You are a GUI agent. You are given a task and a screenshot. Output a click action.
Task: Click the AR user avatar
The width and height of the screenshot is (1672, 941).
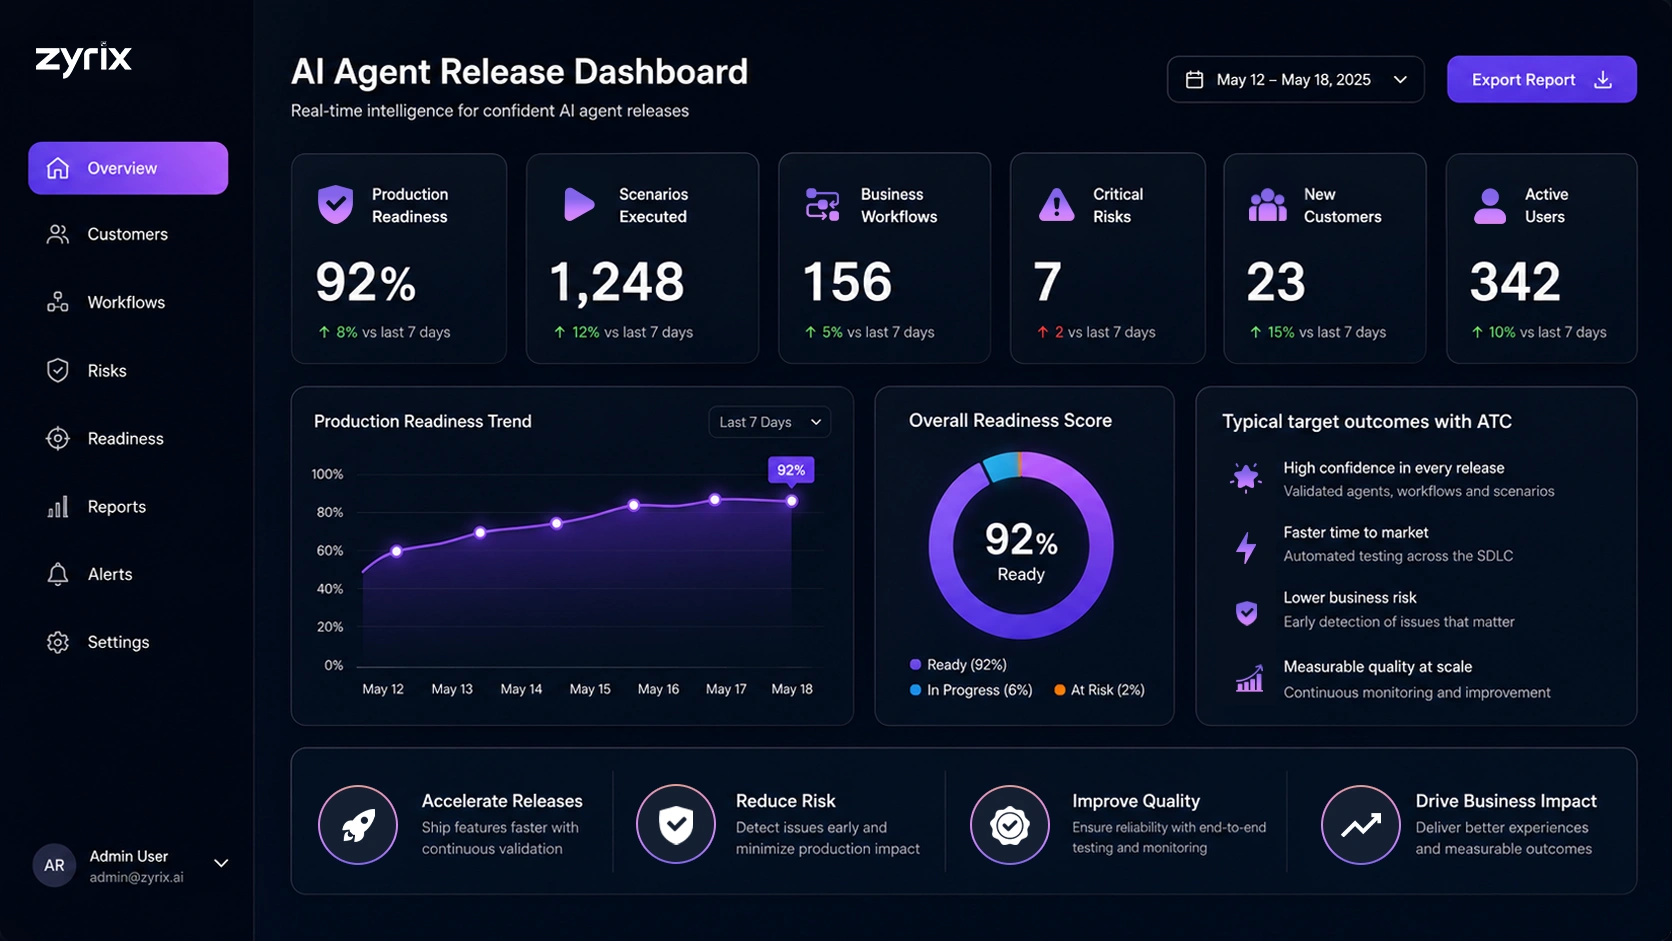coord(54,865)
